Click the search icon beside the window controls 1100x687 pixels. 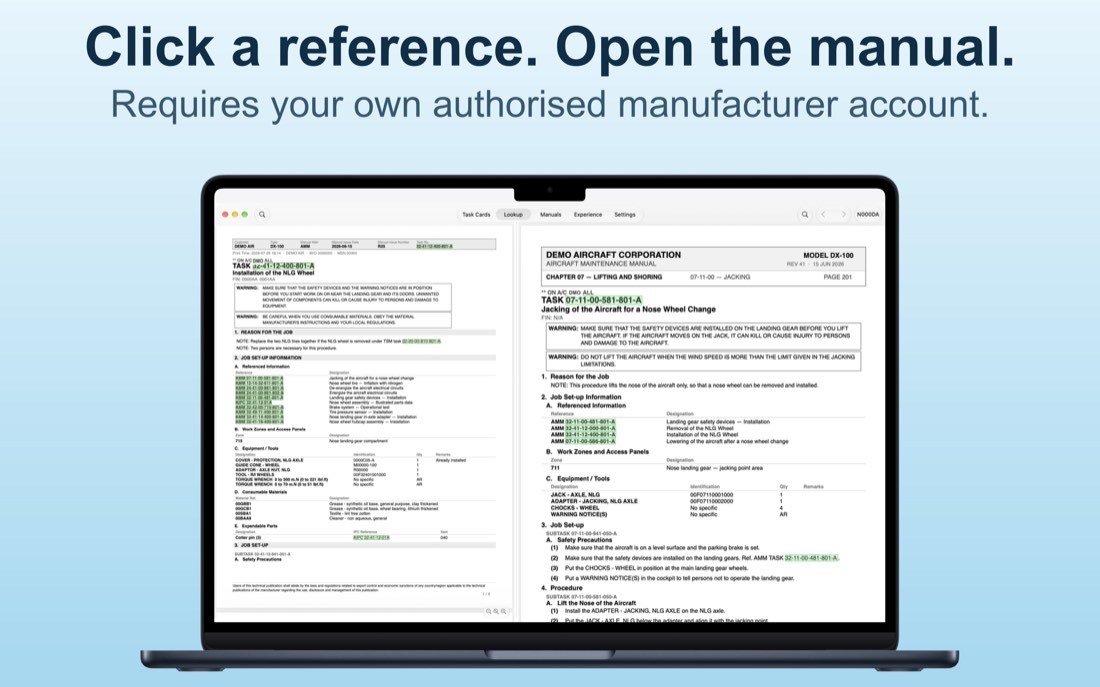tap(262, 215)
